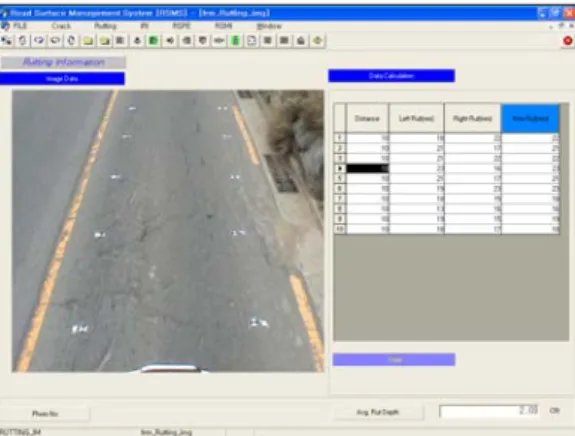Screen dimensions: 575x436
Task: Click the shield-shaped toolbar icon
Action: [x=202, y=40]
